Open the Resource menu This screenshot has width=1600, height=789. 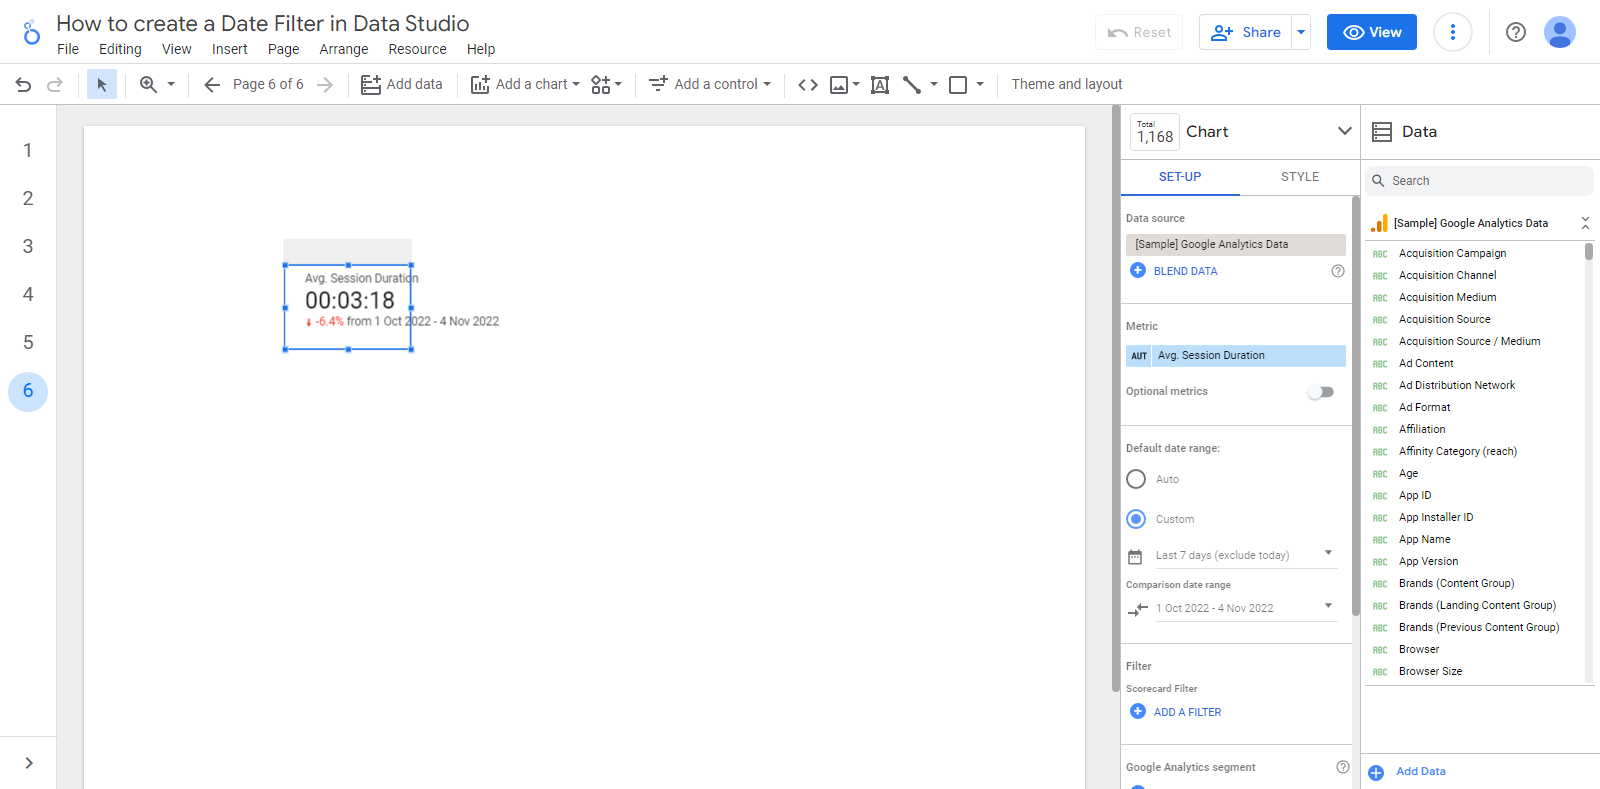coord(417,49)
